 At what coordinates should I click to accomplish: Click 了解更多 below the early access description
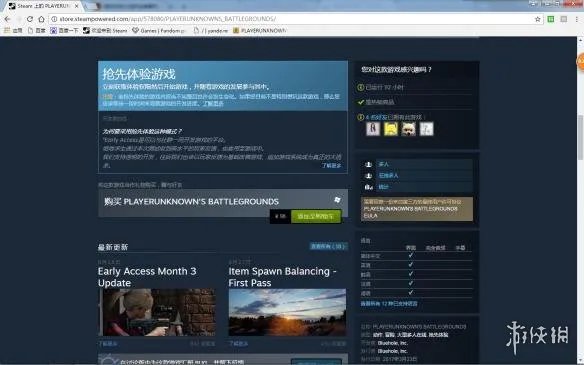pyautogui.click(x=331, y=165)
